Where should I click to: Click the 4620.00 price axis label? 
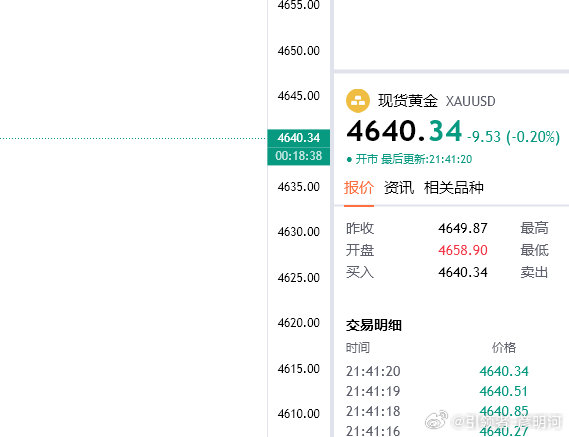[299, 323]
